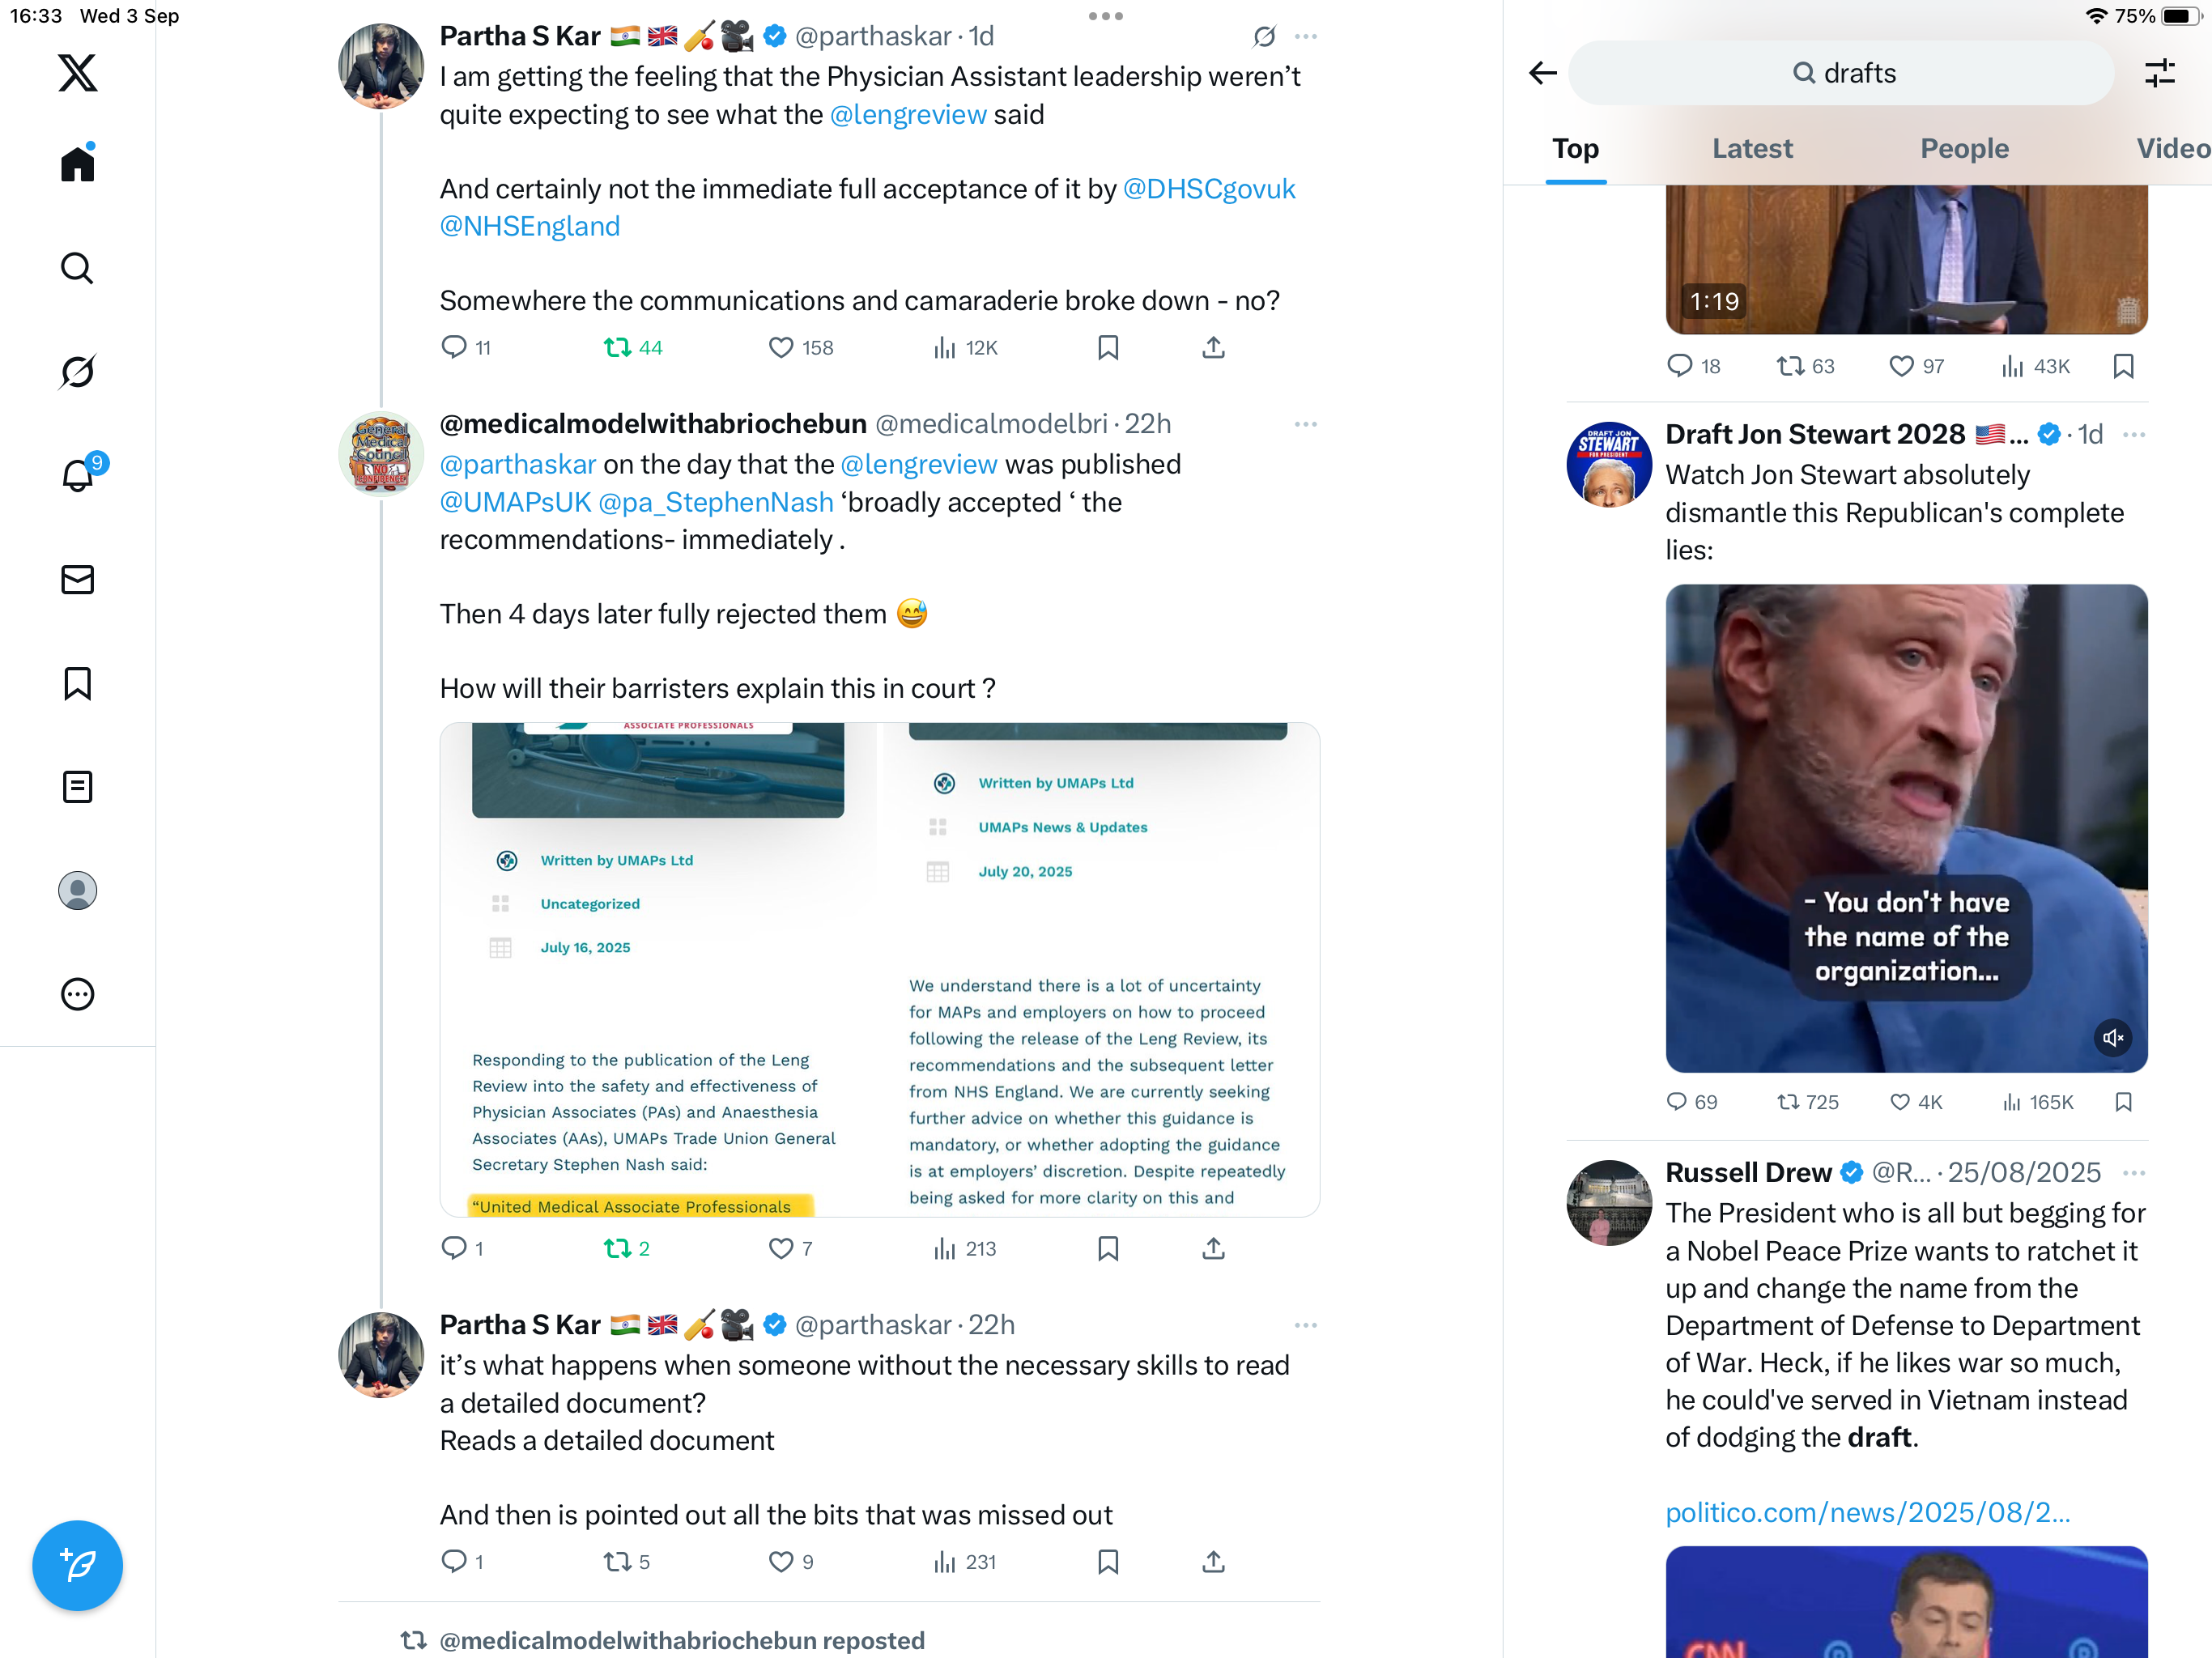Screen dimensions: 2212x1658
Task: Open Messages envelope in sidebar
Action: click(77, 580)
